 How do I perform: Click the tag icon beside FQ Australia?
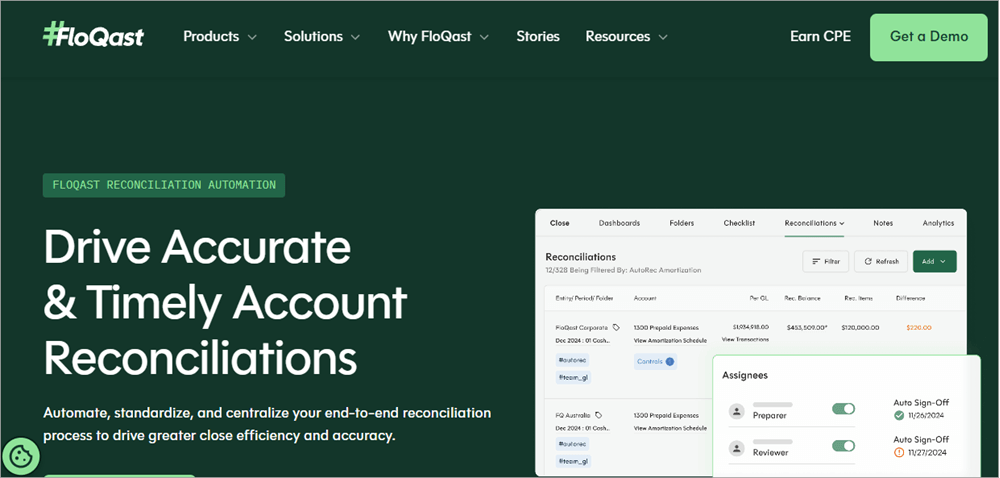(x=598, y=414)
